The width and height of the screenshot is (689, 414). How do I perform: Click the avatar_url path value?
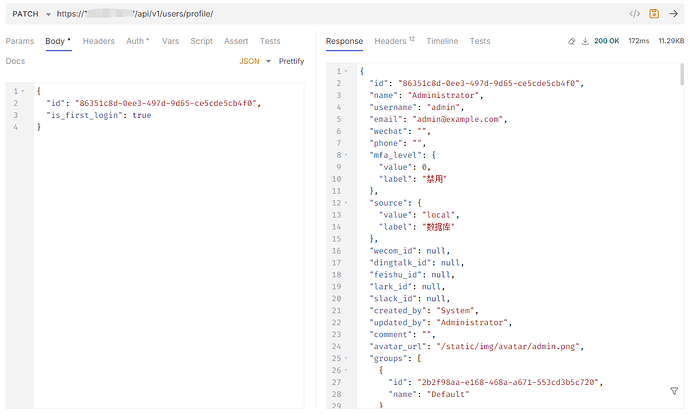tap(508, 347)
